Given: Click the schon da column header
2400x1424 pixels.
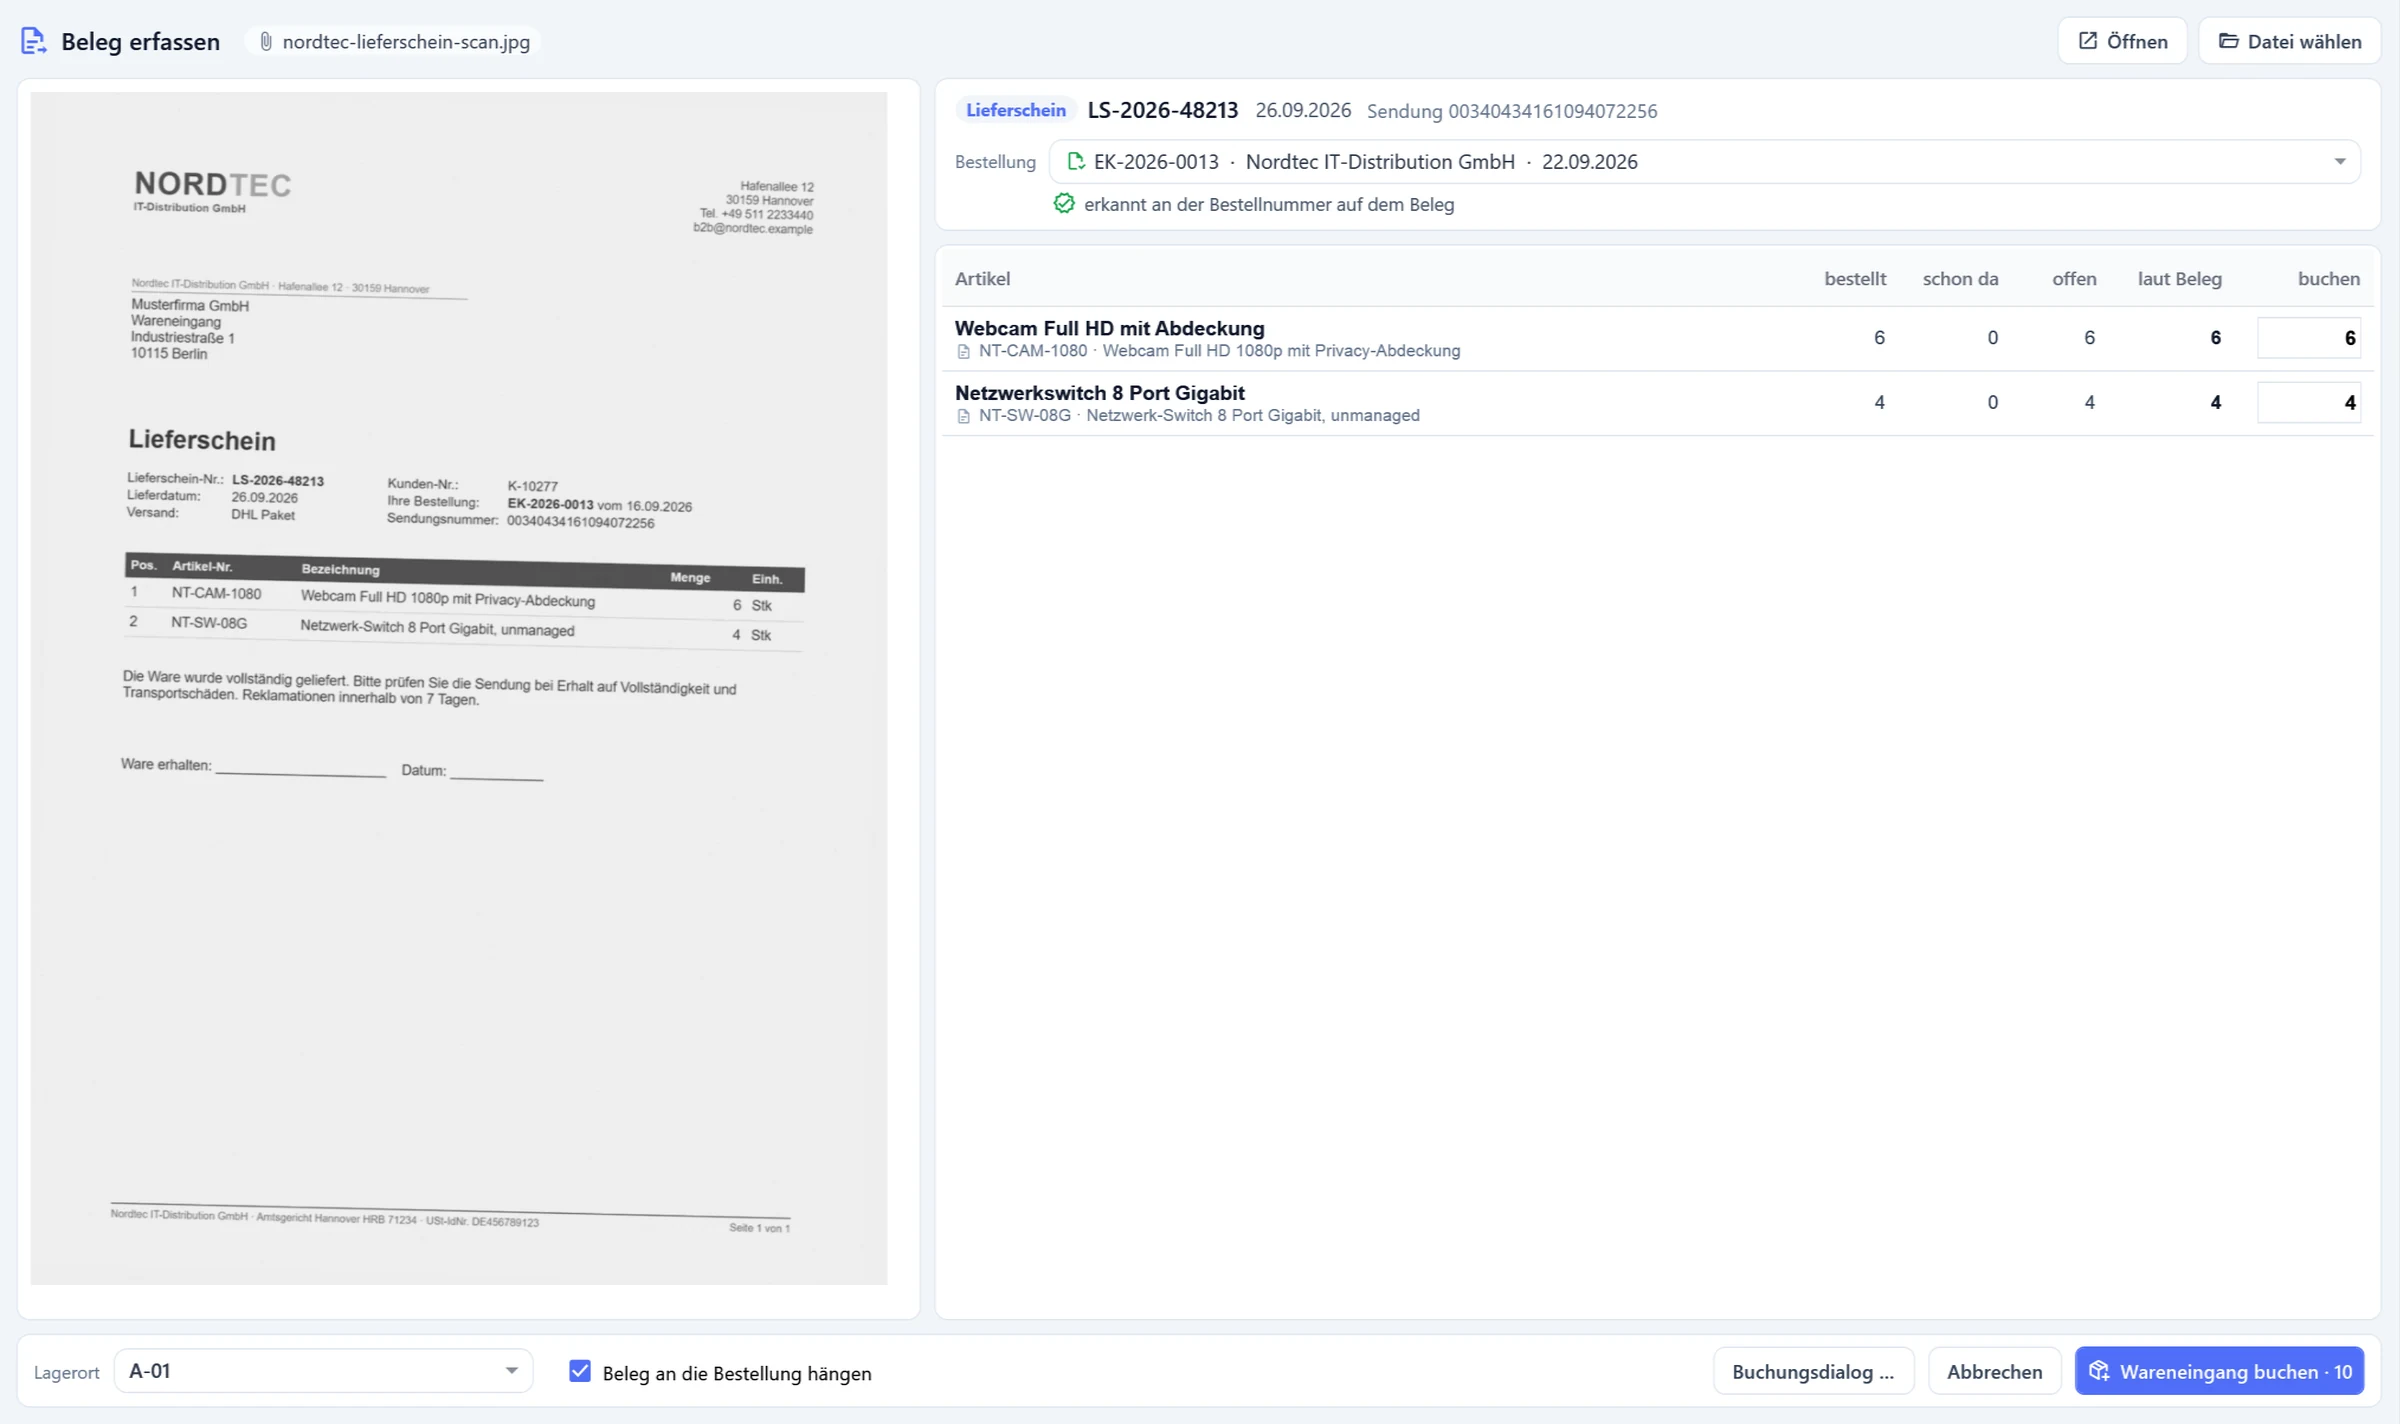Looking at the screenshot, I should (1960, 279).
